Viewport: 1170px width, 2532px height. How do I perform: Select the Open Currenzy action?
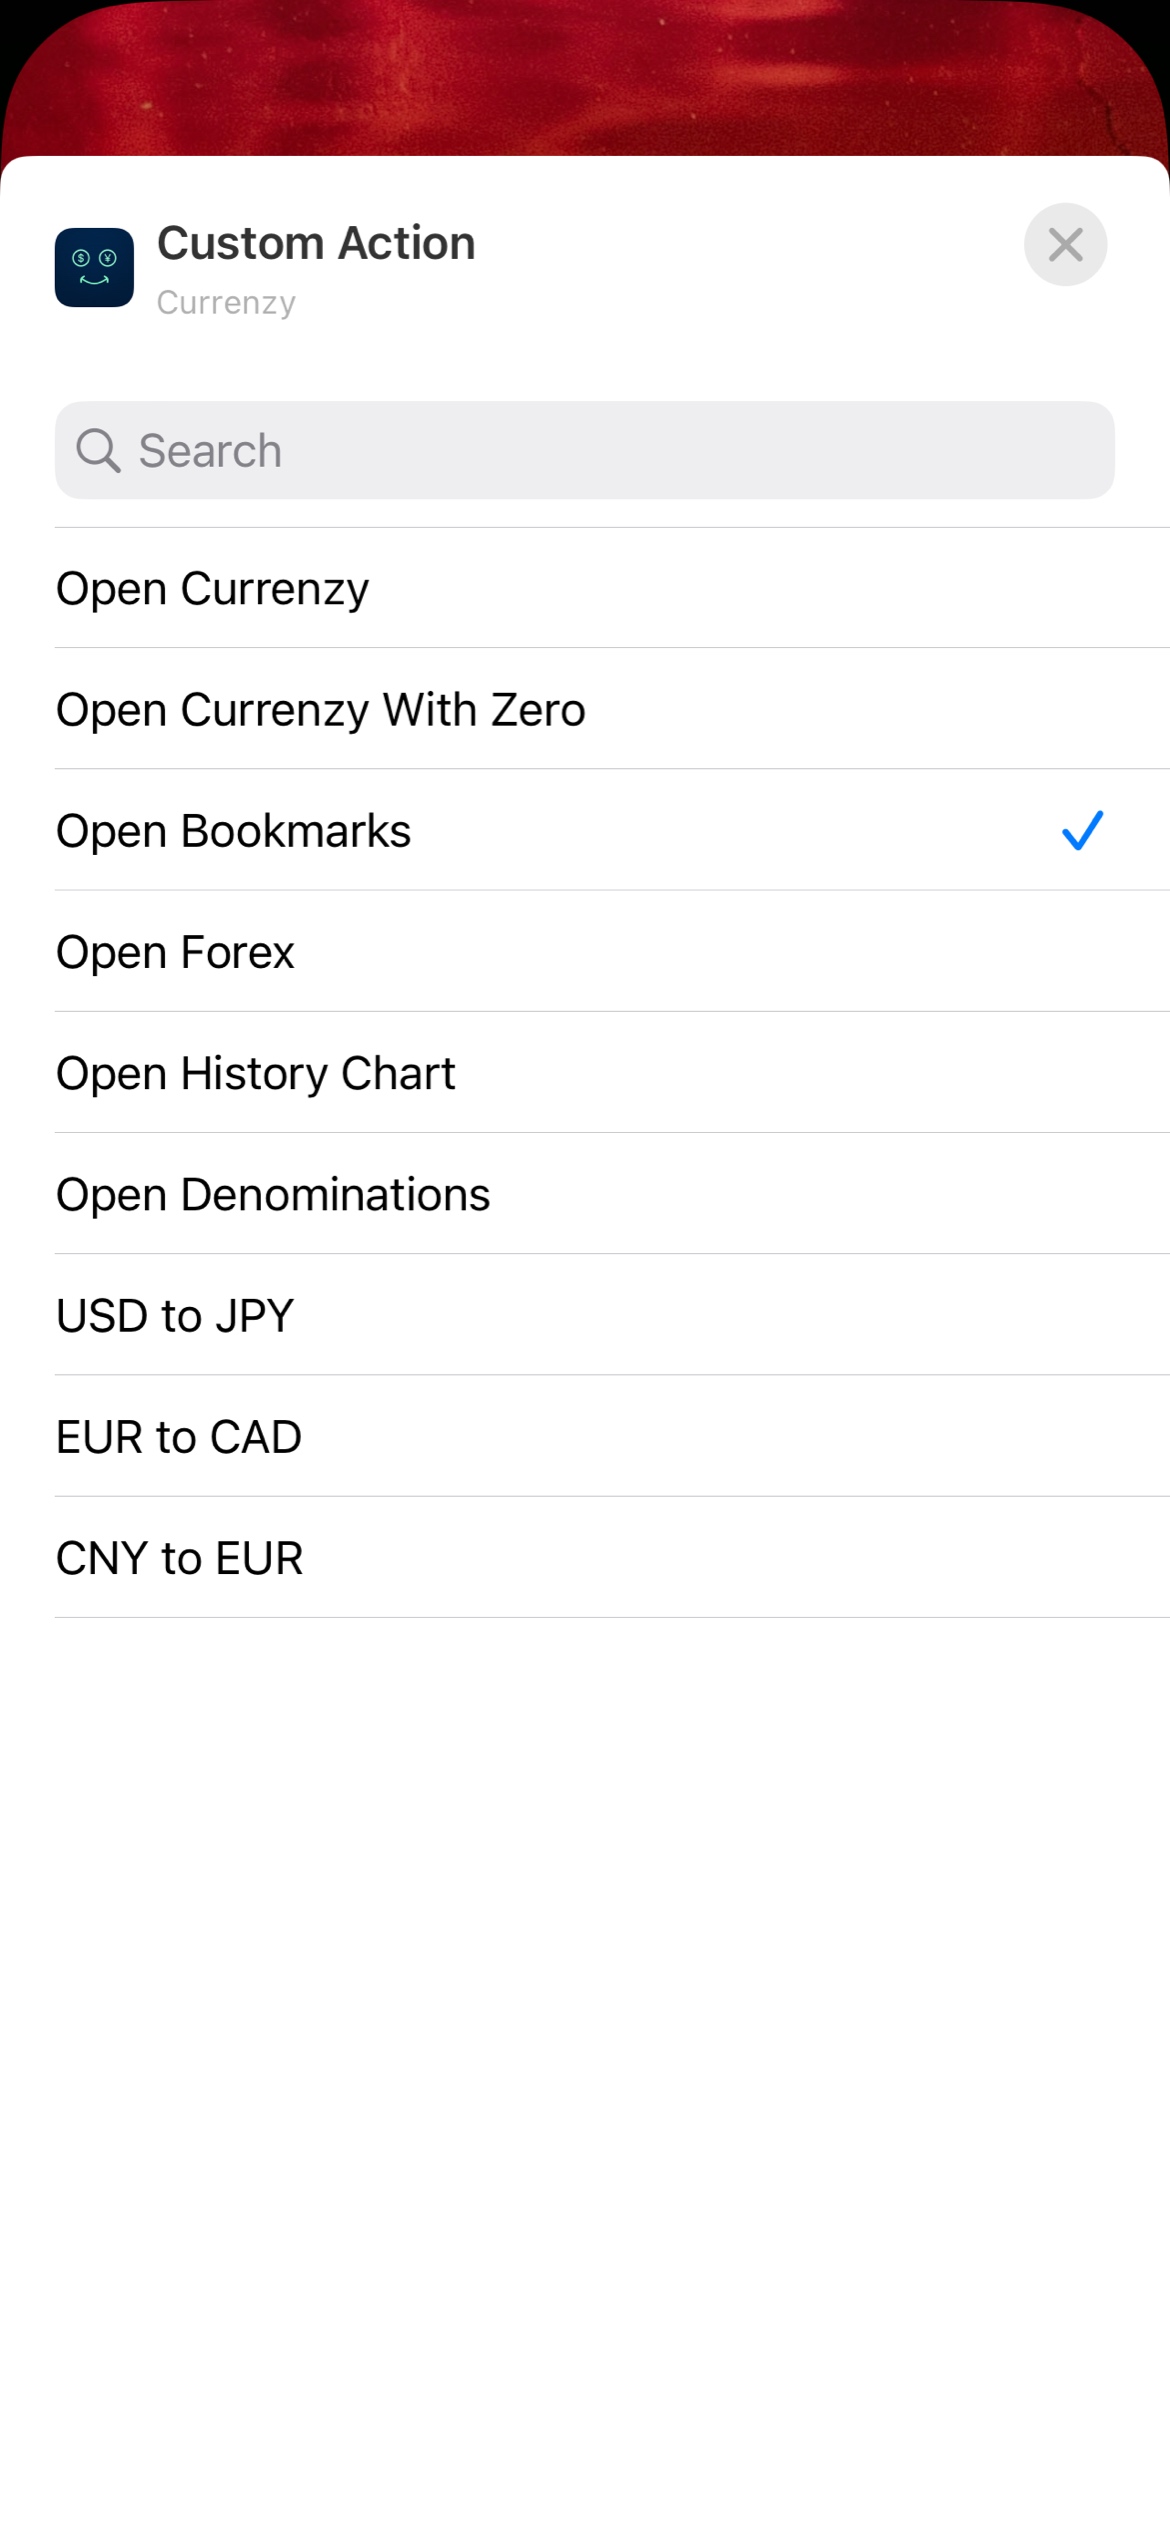[213, 589]
